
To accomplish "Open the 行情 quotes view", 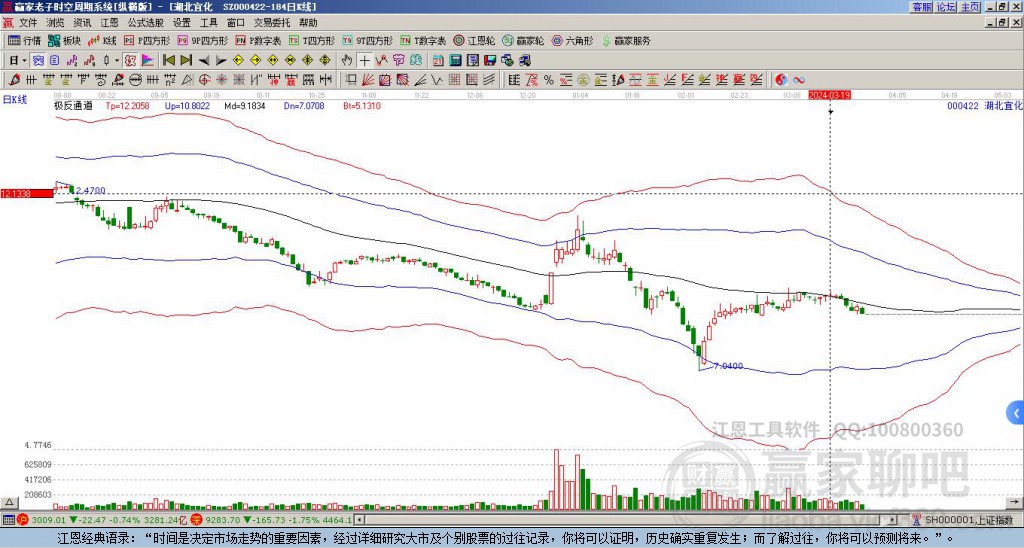I will click(x=25, y=40).
